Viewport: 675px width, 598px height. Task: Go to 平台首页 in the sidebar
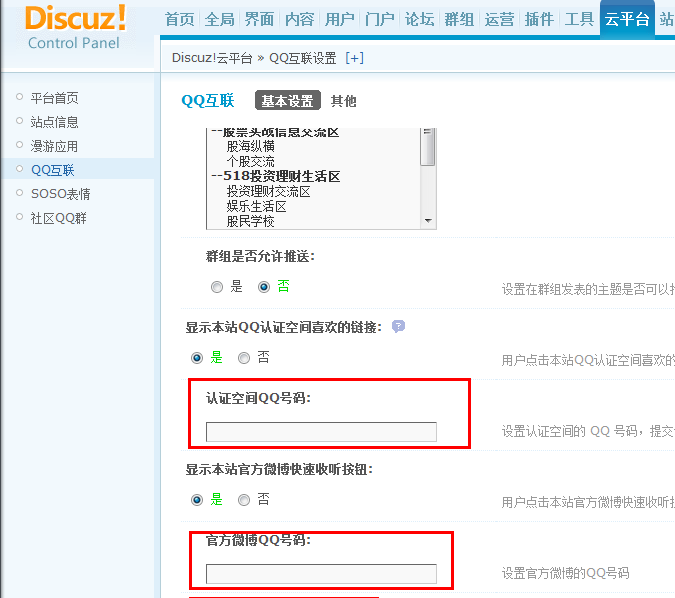pos(54,98)
